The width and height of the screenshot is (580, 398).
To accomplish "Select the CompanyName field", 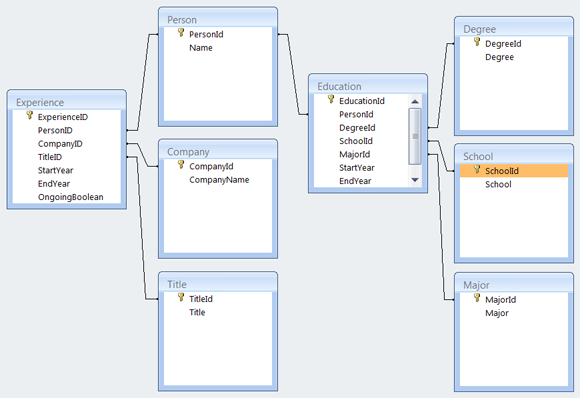I will coord(218,179).
